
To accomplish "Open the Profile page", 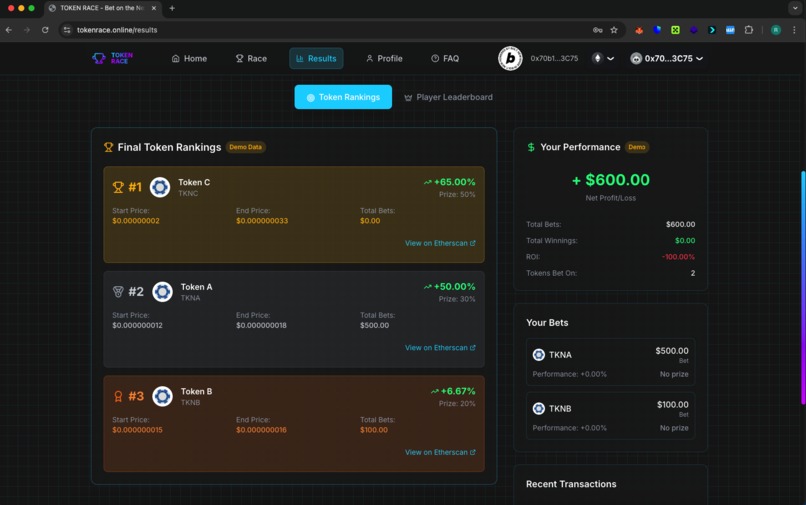I will 384,59.
